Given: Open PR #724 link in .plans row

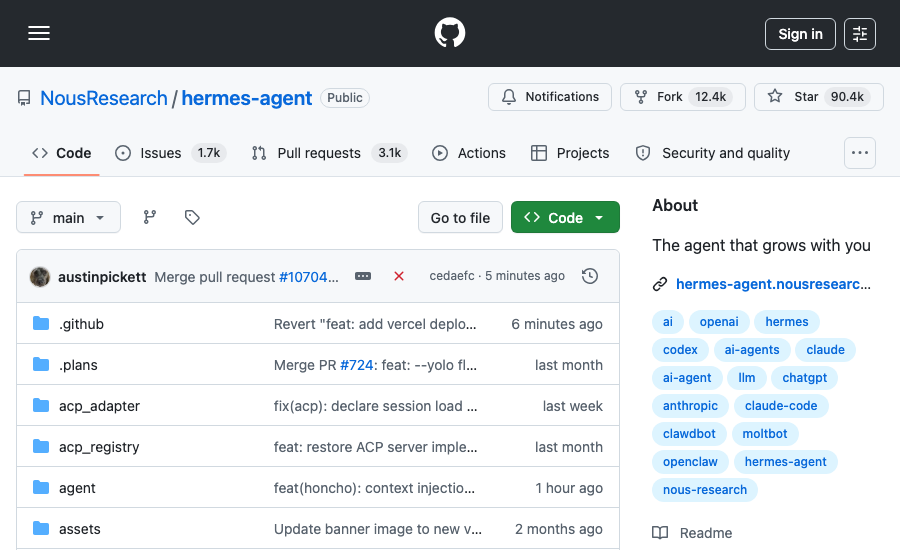Looking at the screenshot, I should click(x=356, y=365).
